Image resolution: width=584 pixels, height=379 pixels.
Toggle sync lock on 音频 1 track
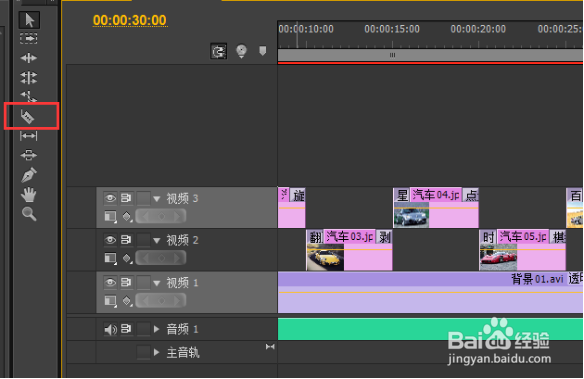pos(126,329)
